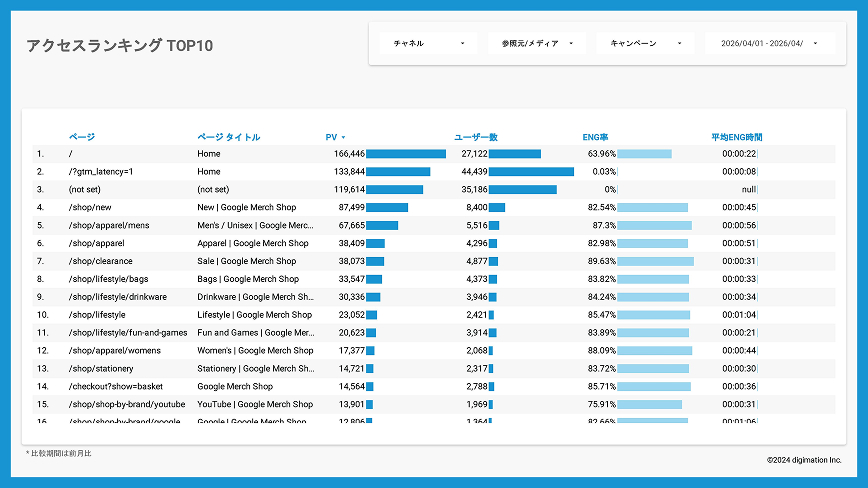Viewport: 868px width, 488px height.
Task: Sort by ENG率 column header
Action: pyautogui.click(x=595, y=137)
